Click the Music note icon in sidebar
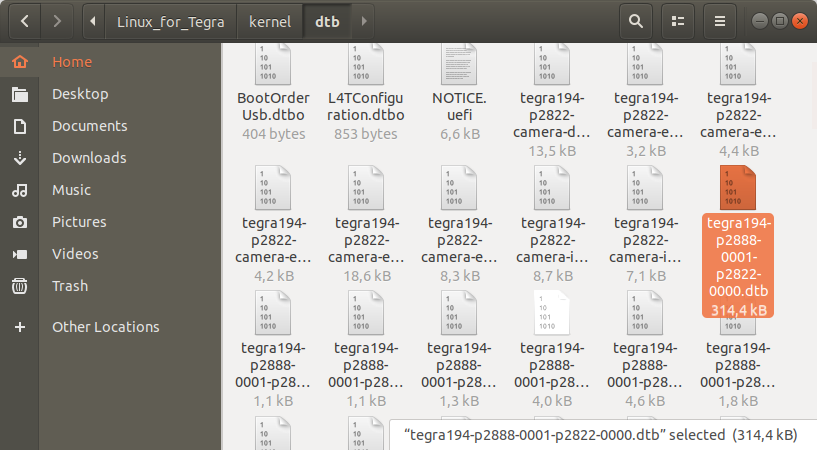The image size is (817, 450). tap(20, 190)
